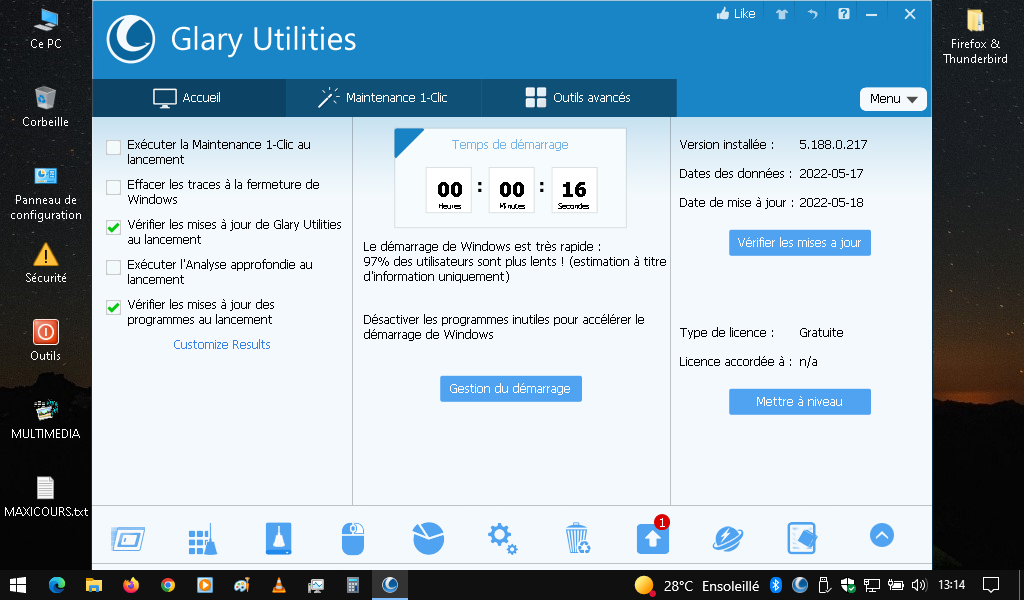Screen dimensions: 1024x600
Task: Open the Registry cleaner grid-and-broom icon
Action: pos(202,539)
